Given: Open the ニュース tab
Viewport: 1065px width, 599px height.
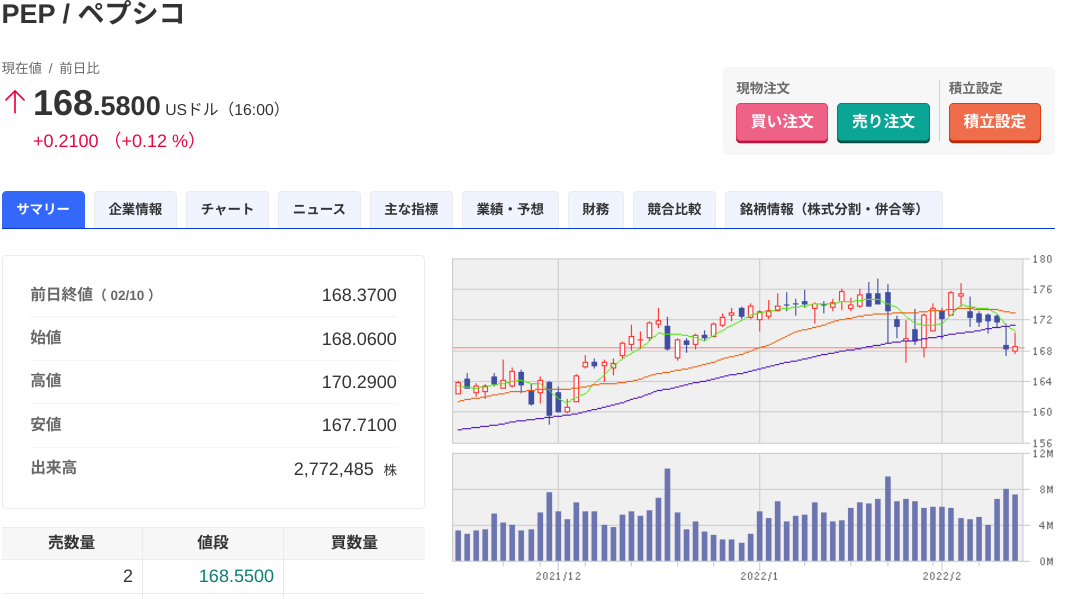Looking at the screenshot, I should (319, 209).
